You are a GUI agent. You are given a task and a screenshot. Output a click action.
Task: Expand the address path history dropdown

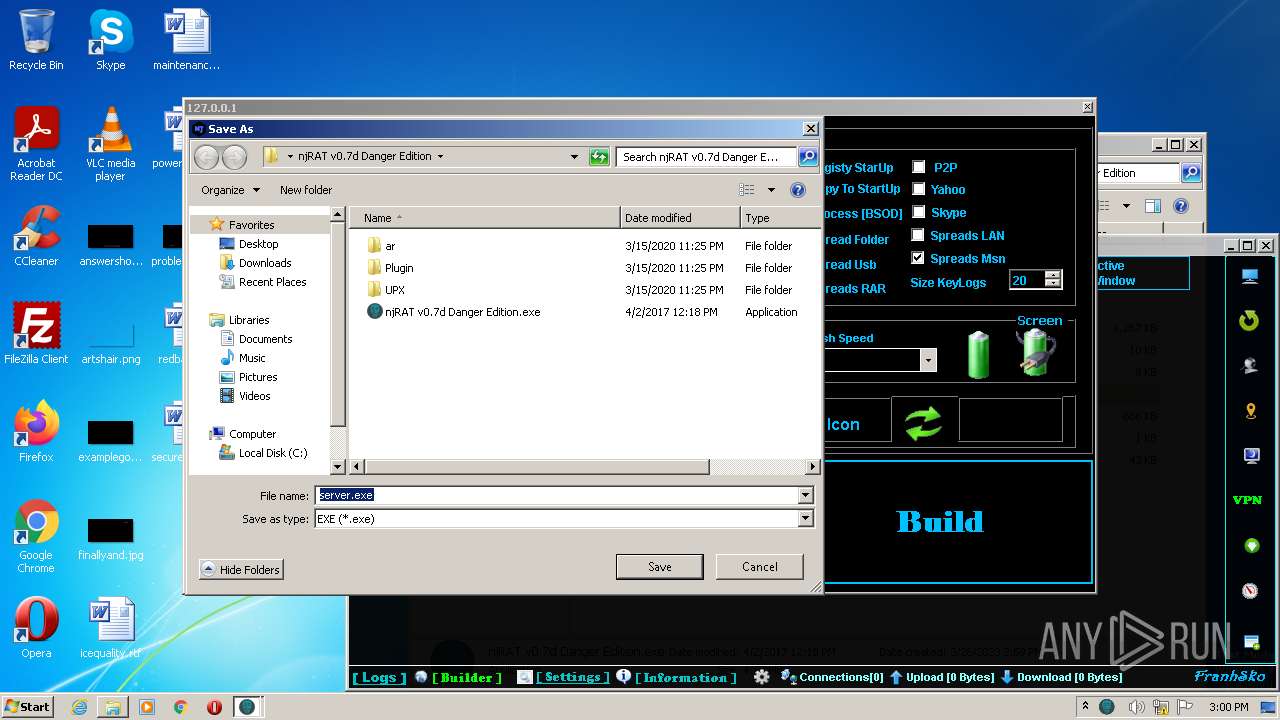574,157
